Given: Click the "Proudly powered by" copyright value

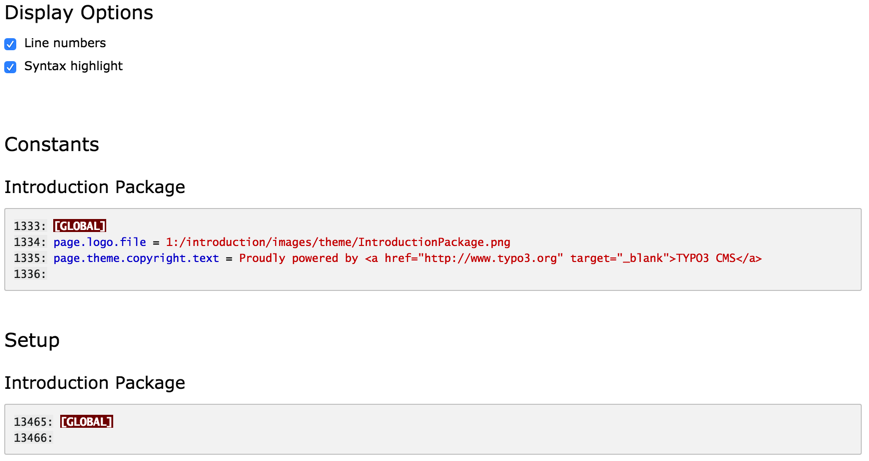Looking at the screenshot, I should (x=298, y=258).
